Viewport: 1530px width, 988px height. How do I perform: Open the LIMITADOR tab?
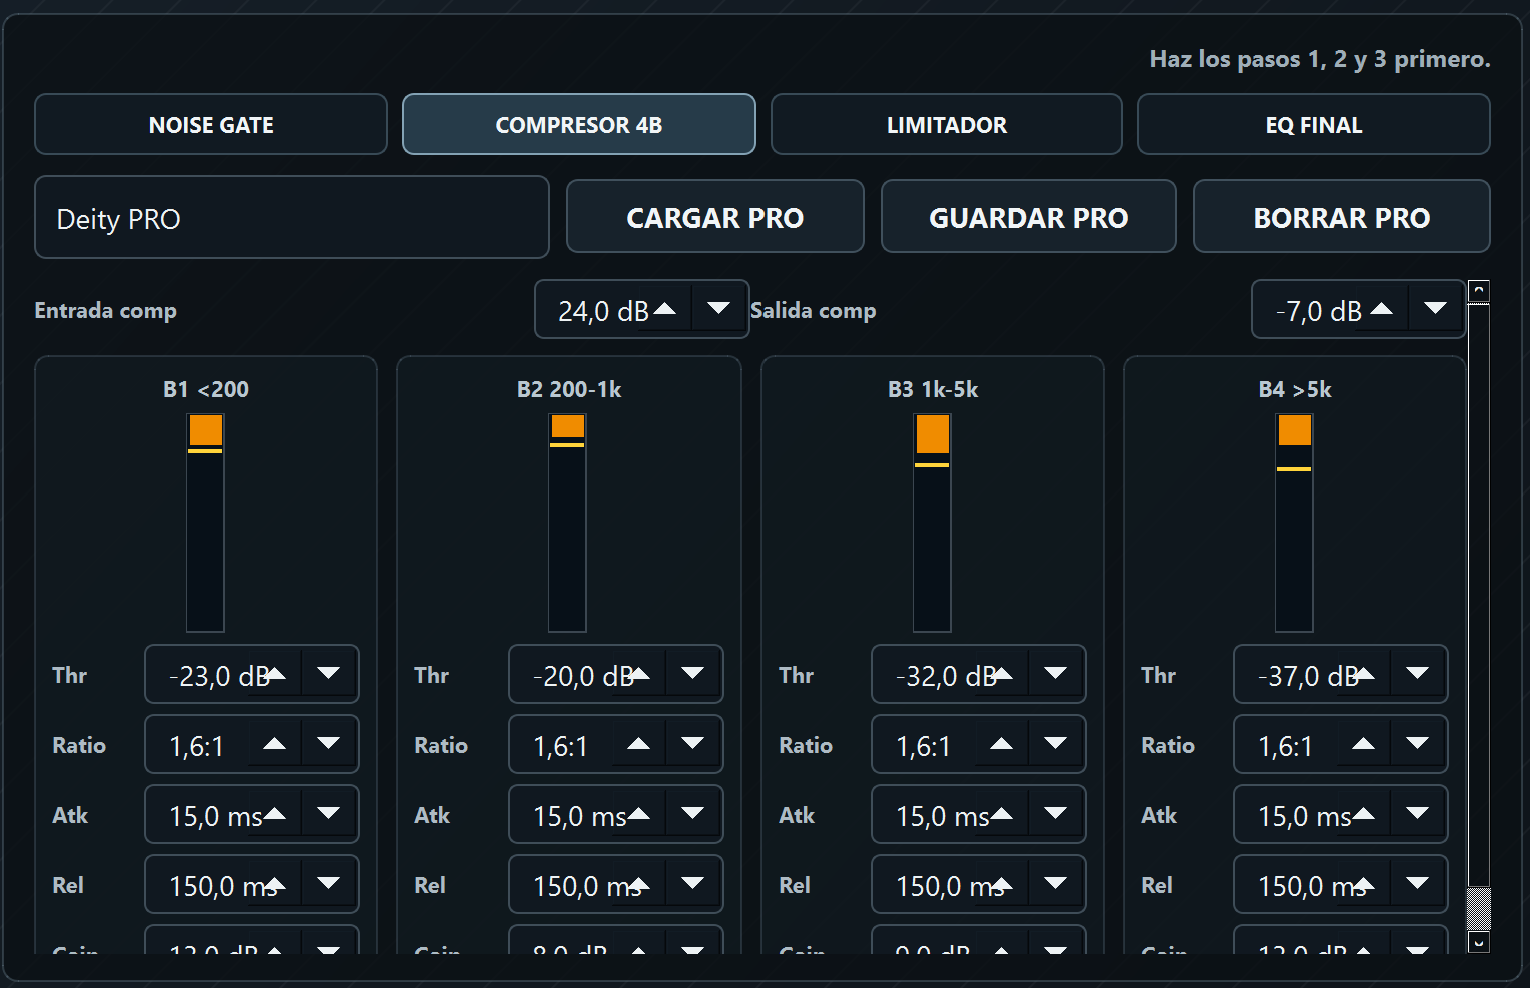(947, 125)
